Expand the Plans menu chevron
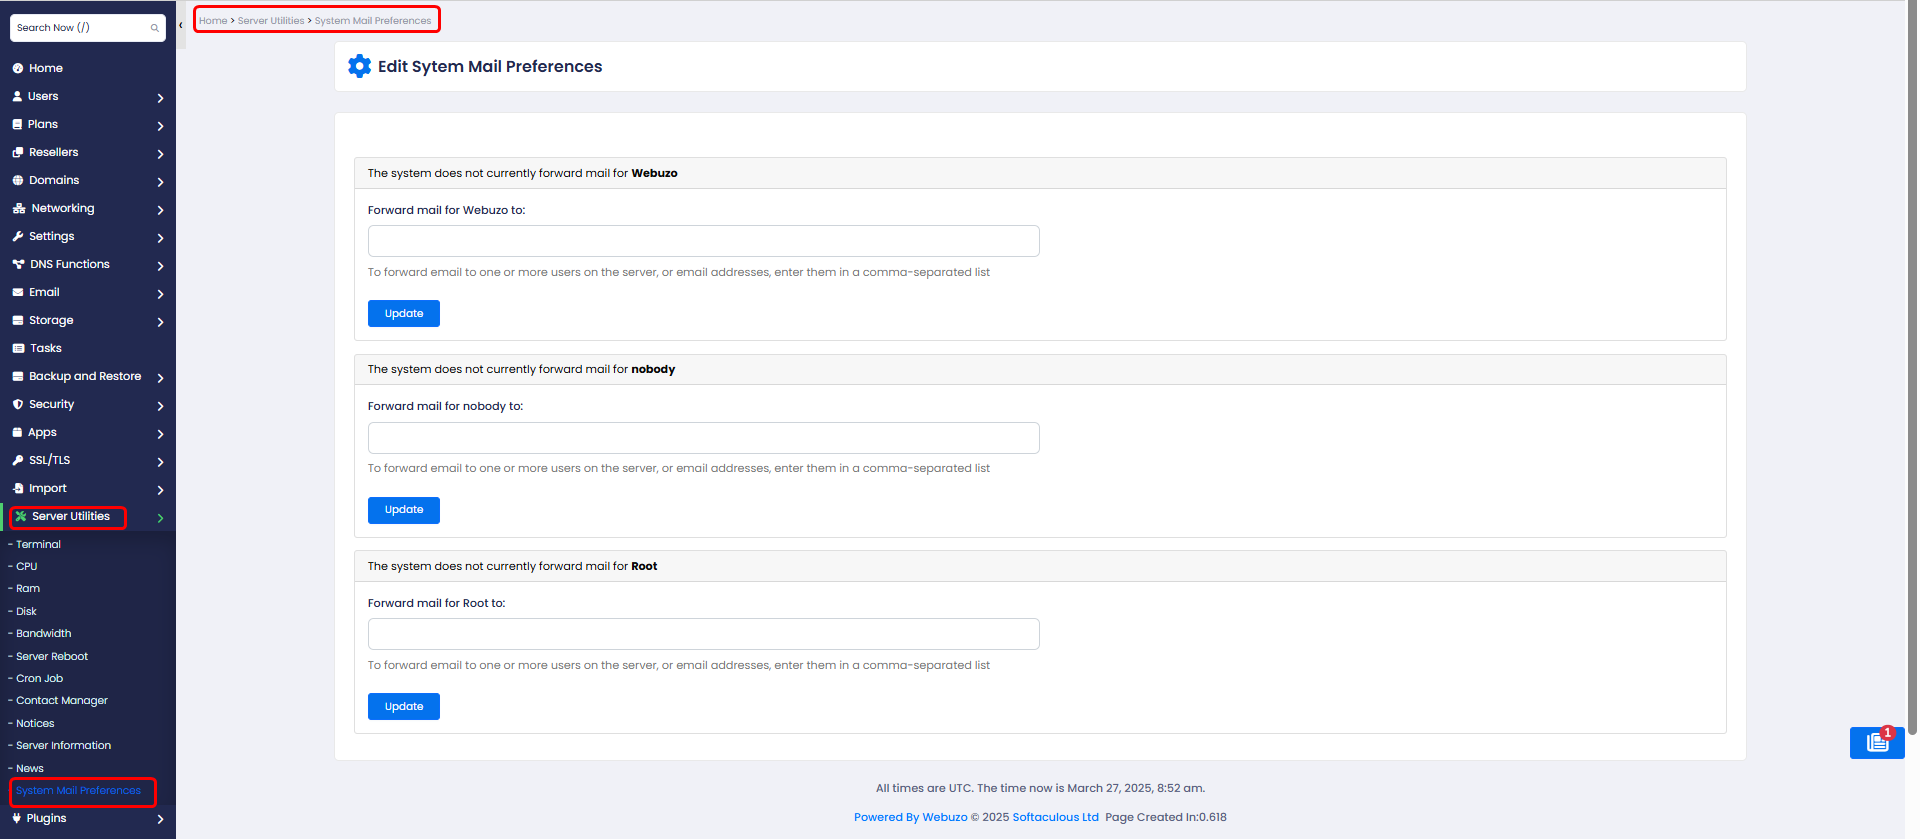The image size is (1920, 839). click(x=160, y=126)
